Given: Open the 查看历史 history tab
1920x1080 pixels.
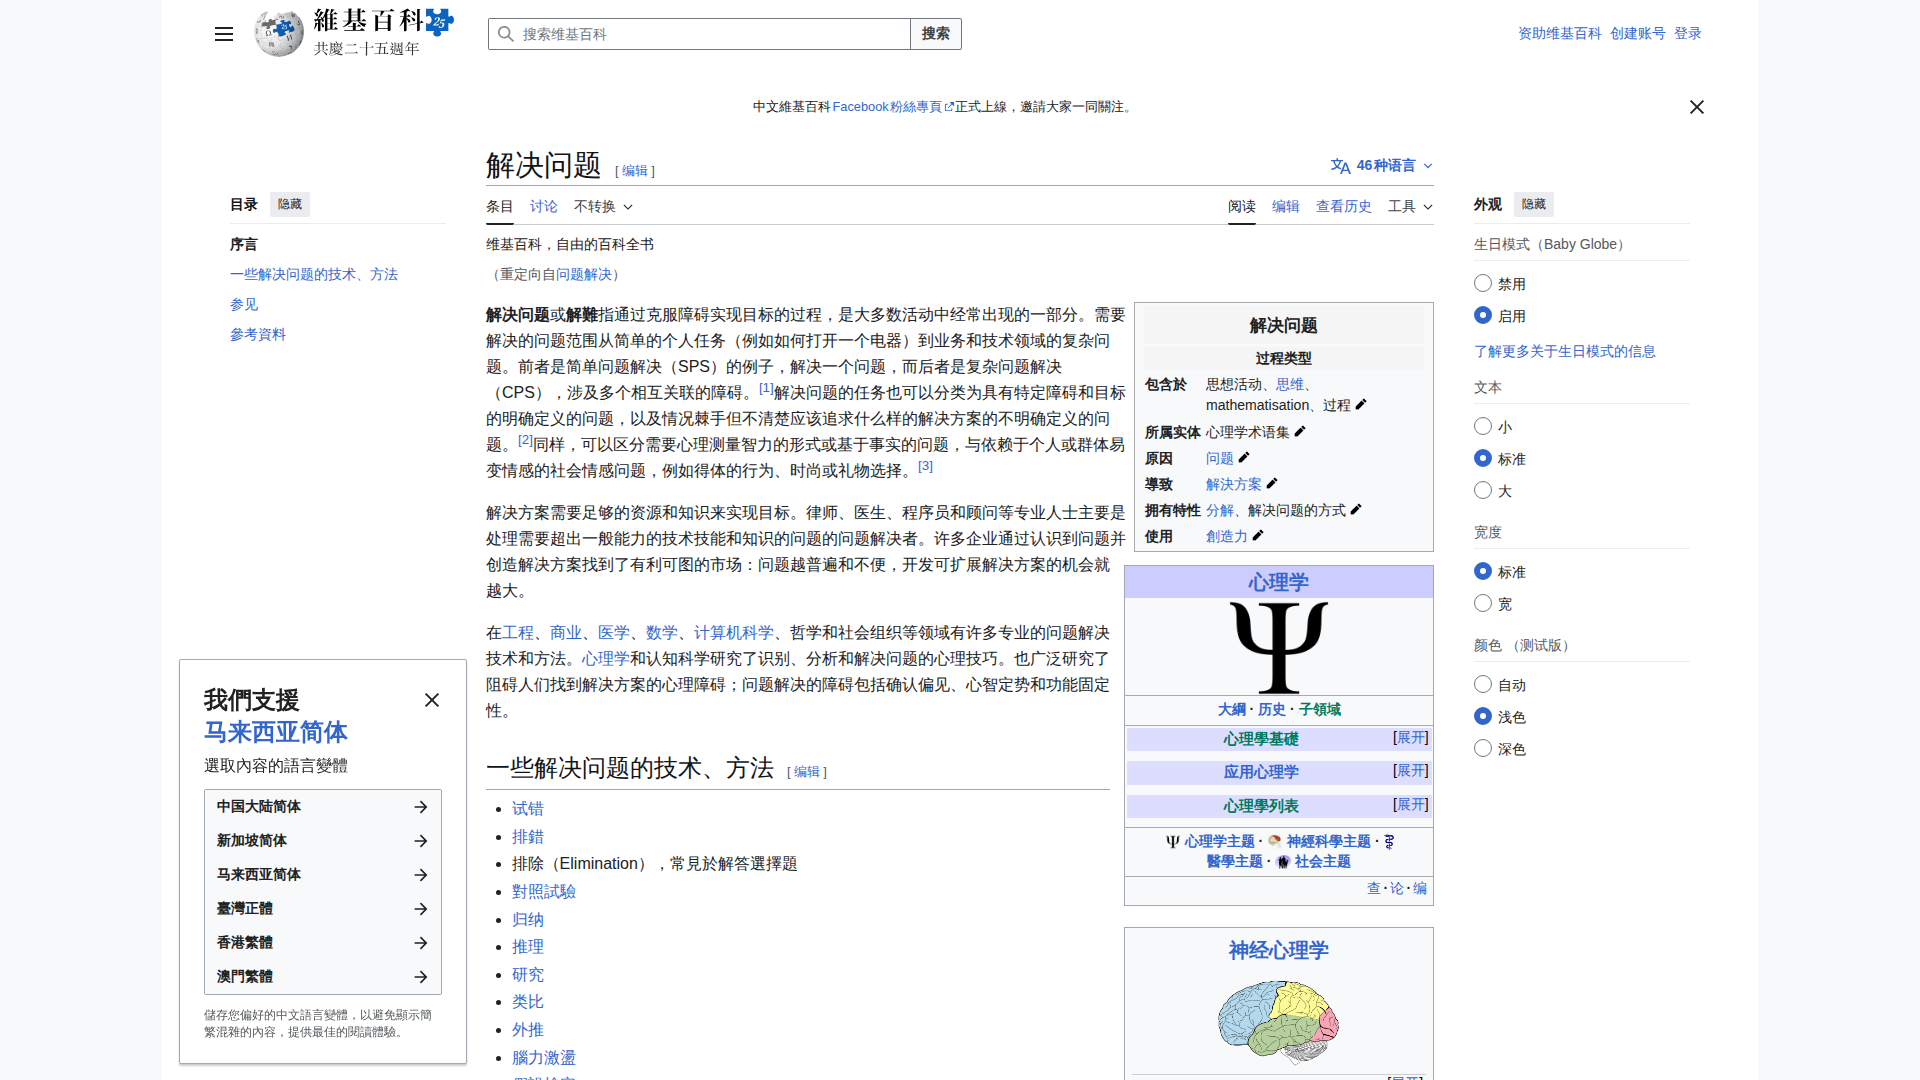Looking at the screenshot, I should pos(1343,207).
